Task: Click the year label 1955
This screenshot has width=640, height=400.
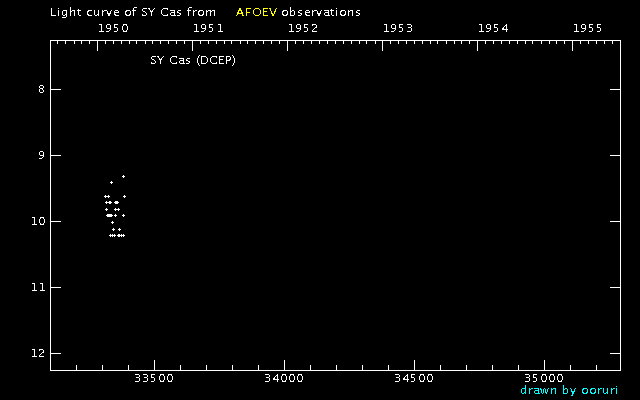Action: point(588,28)
